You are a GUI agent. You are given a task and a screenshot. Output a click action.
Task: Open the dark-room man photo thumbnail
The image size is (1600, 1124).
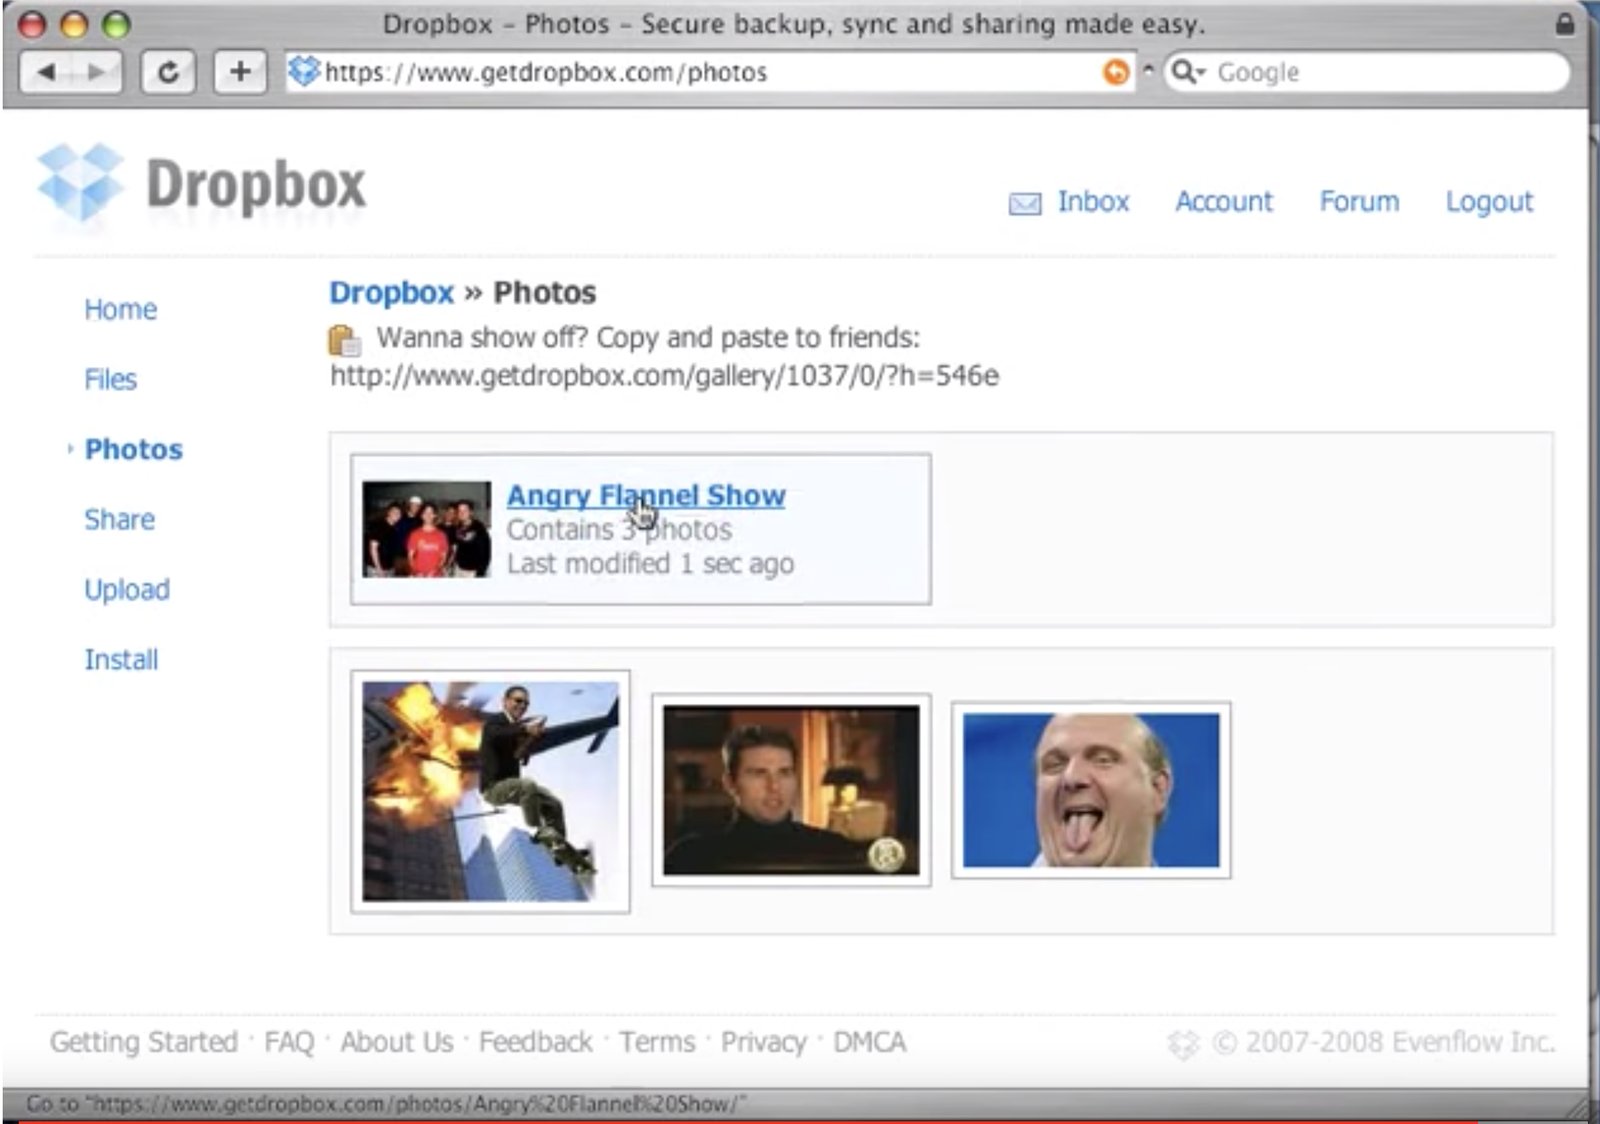pos(791,790)
